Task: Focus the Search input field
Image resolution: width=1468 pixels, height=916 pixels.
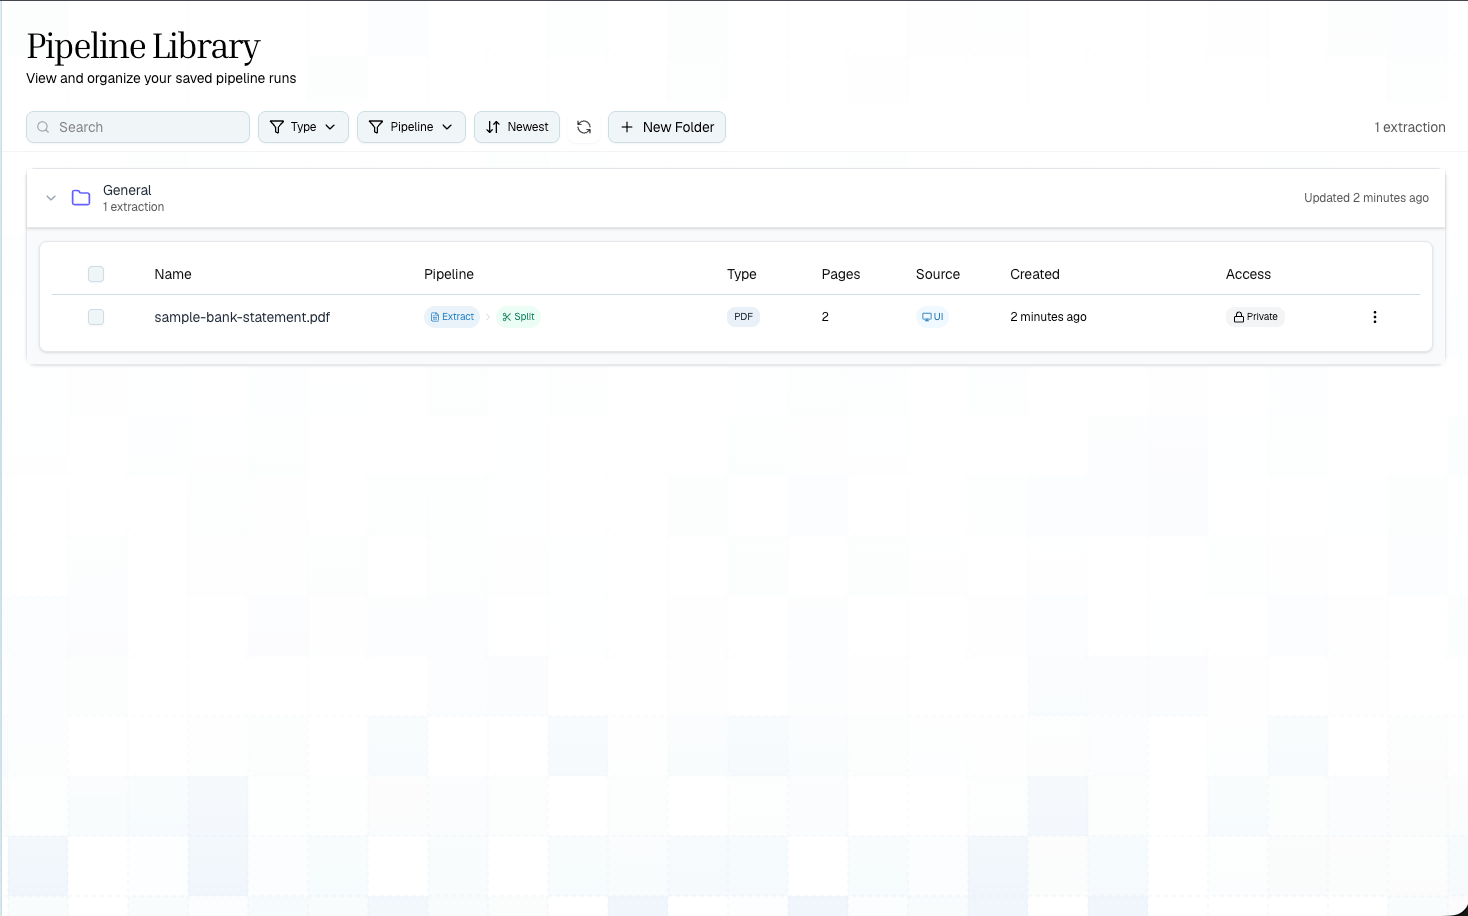Action: coord(138,127)
